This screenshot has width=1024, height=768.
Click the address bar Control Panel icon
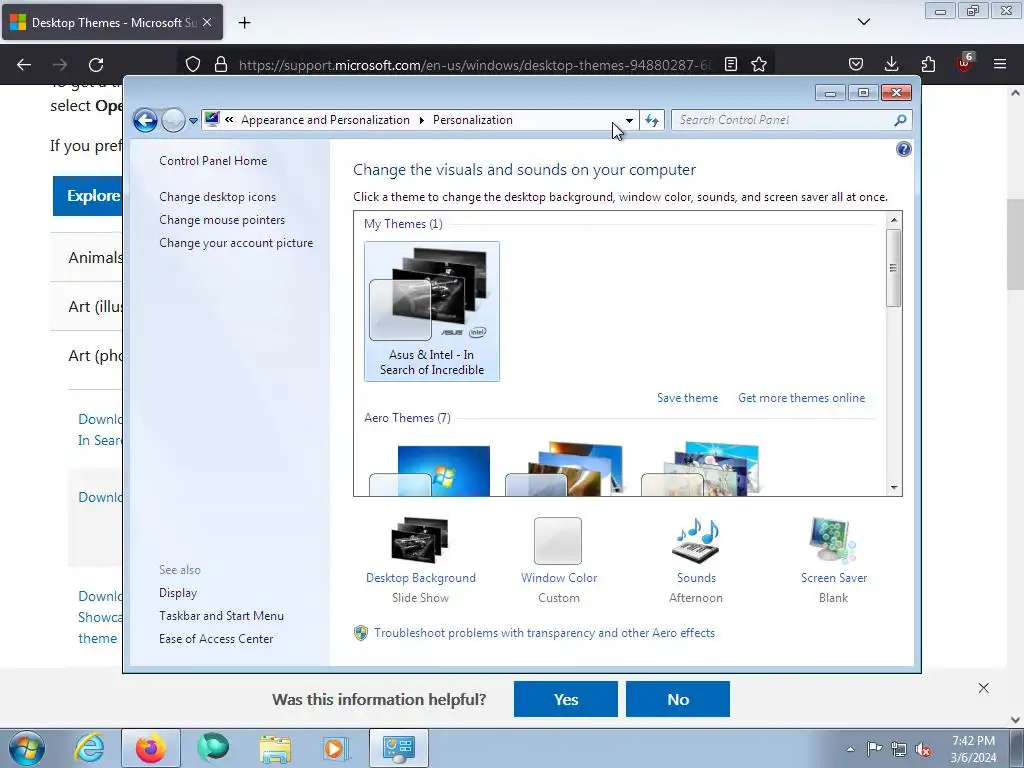(x=212, y=120)
